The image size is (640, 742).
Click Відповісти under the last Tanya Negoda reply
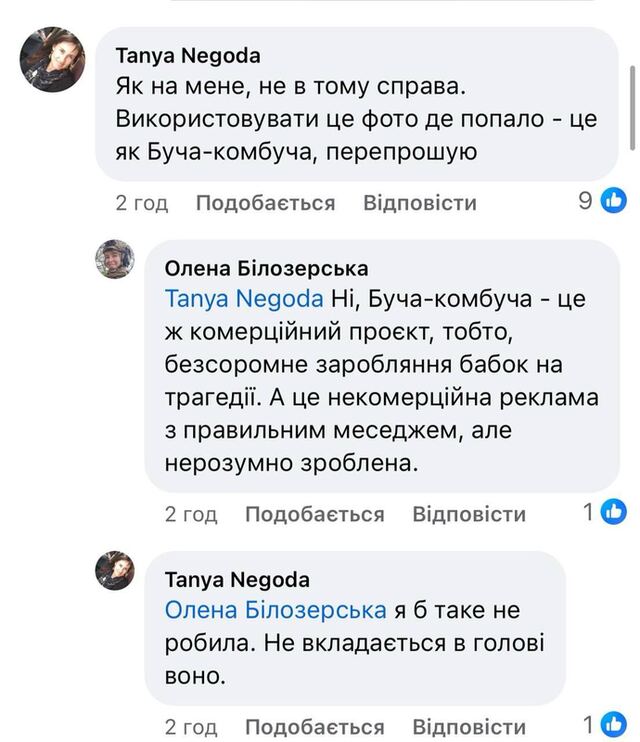468,726
